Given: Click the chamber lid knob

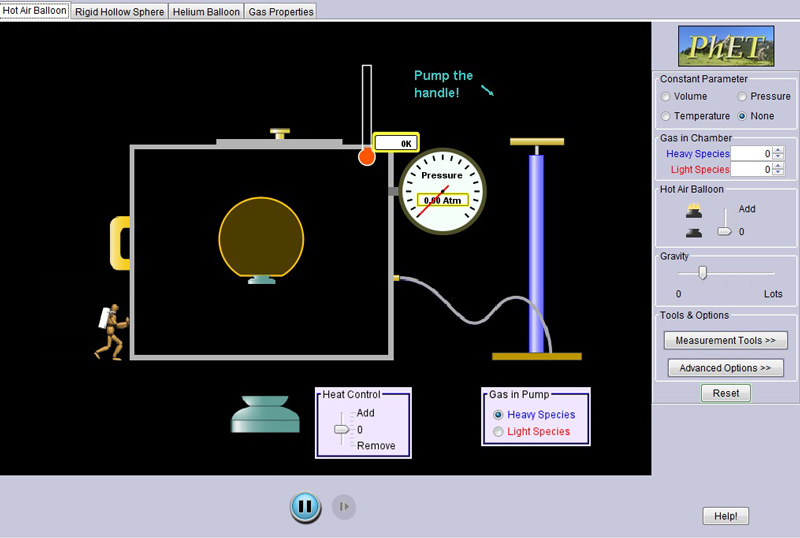Looking at the screenshot, I should coord(280,133).
